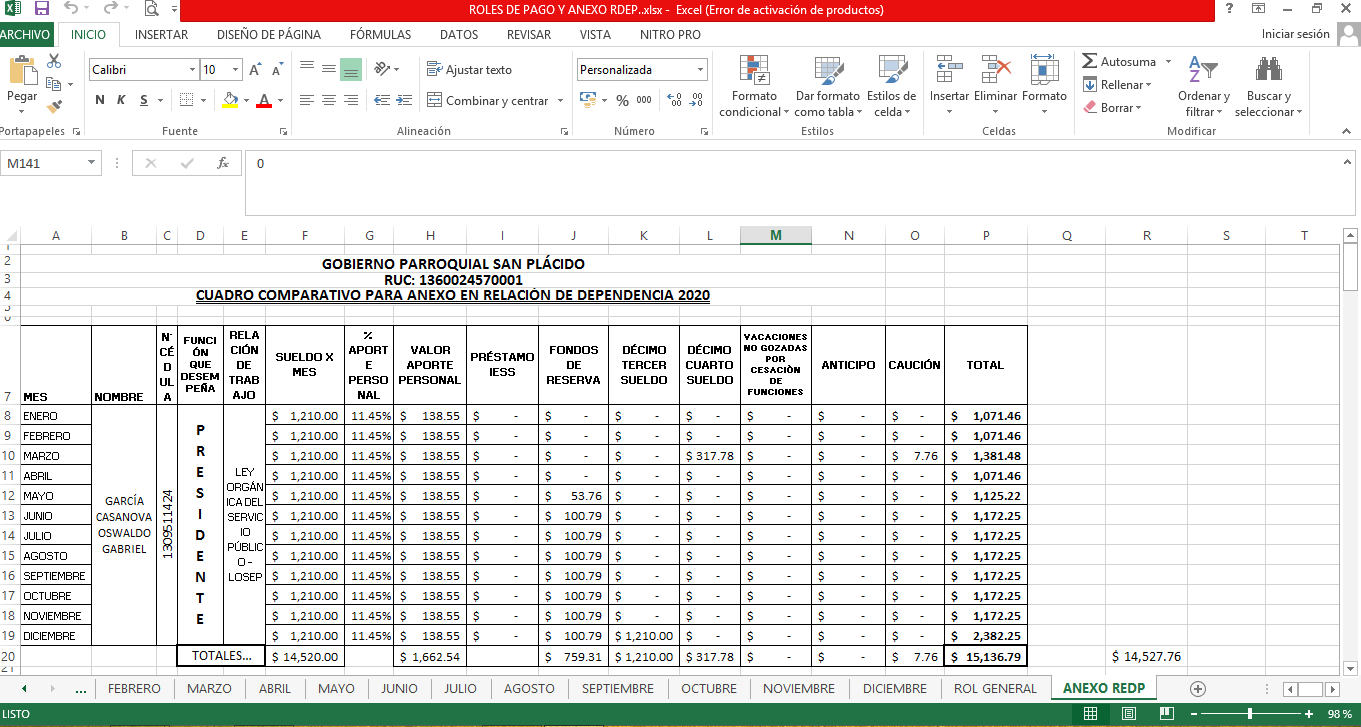Switch to the ROL GENERAL sheet tab
The width and height of the screenshot is (1361, 727).
click(x=995, y=689)
